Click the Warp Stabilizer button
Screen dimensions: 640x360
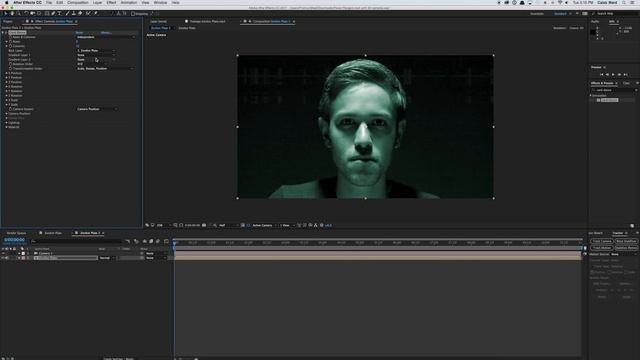(x=626, y=242)
